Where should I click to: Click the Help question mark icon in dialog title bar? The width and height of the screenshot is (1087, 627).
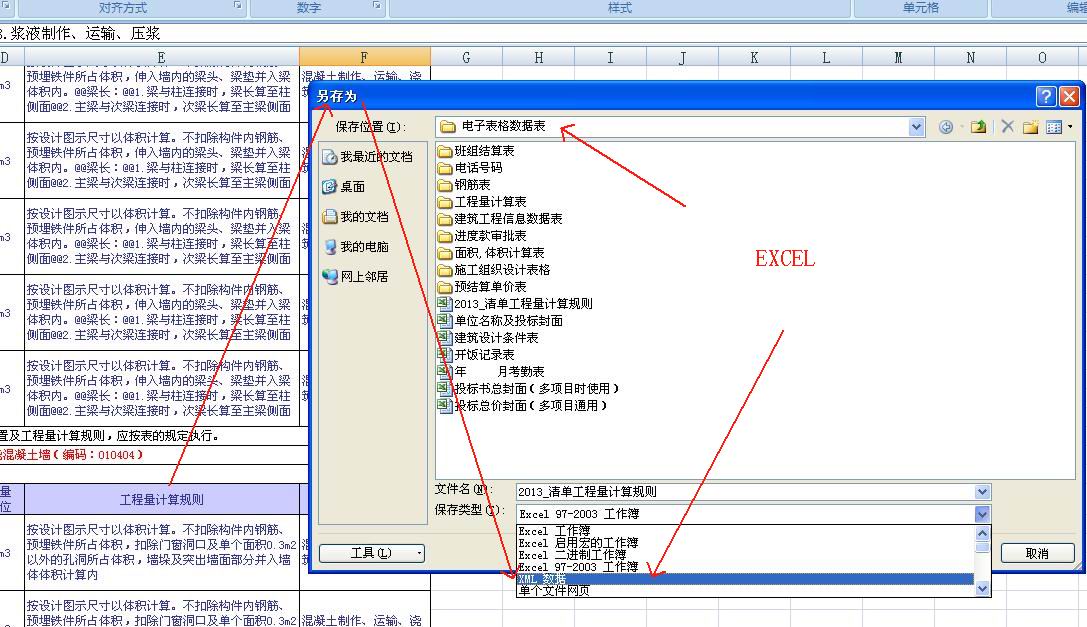click(x=1046, y=96)
